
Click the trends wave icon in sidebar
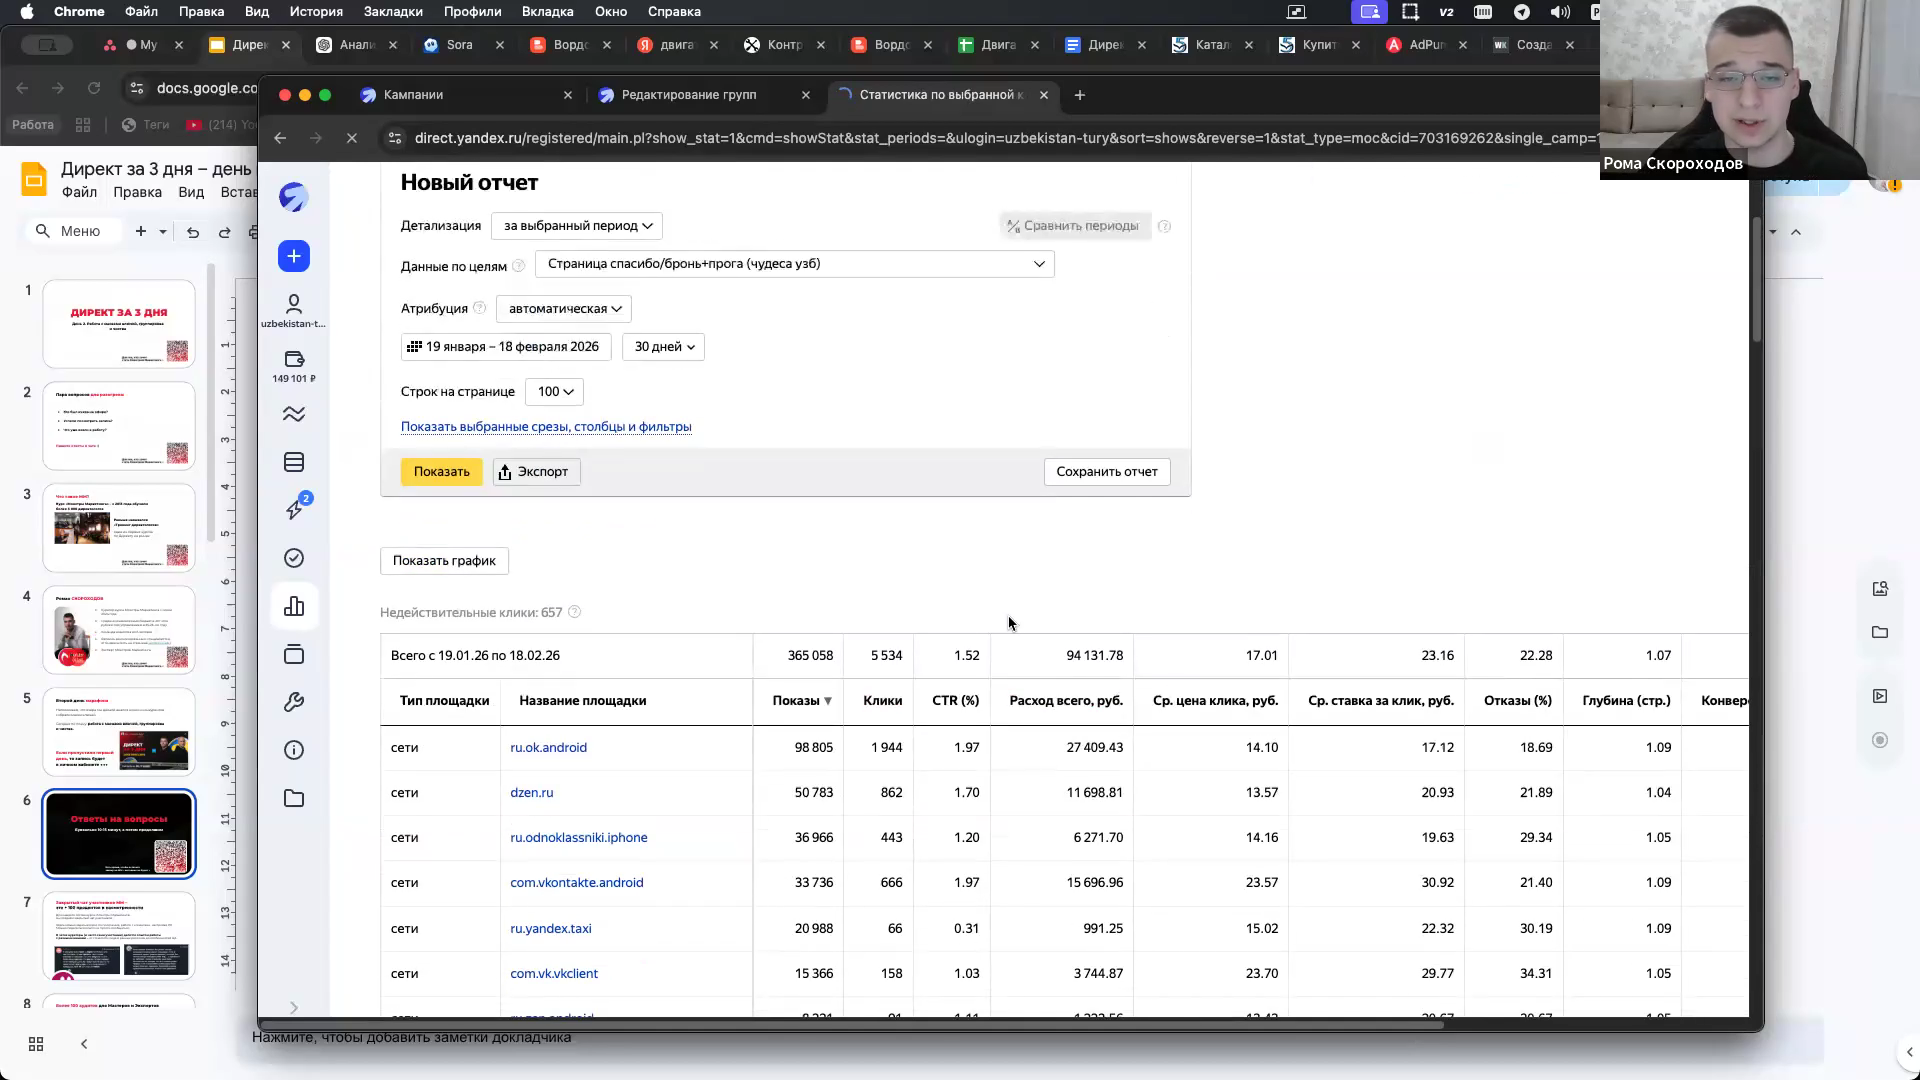[294, 414]
